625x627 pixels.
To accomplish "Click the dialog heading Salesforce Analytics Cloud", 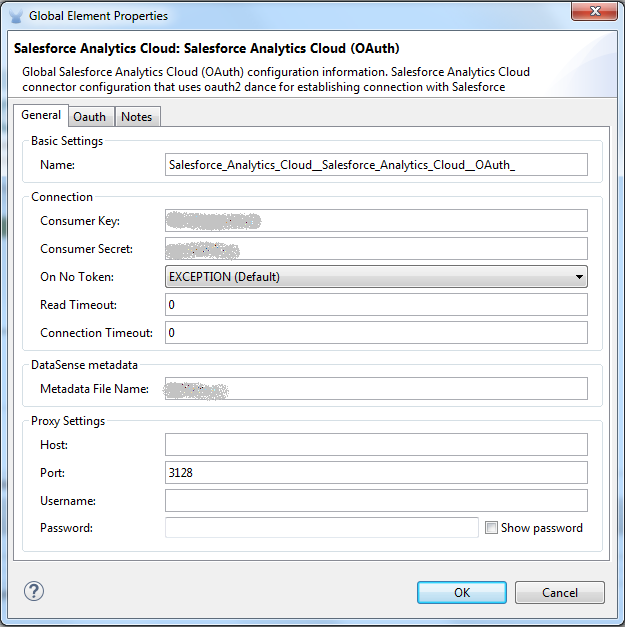I will 206,48.
